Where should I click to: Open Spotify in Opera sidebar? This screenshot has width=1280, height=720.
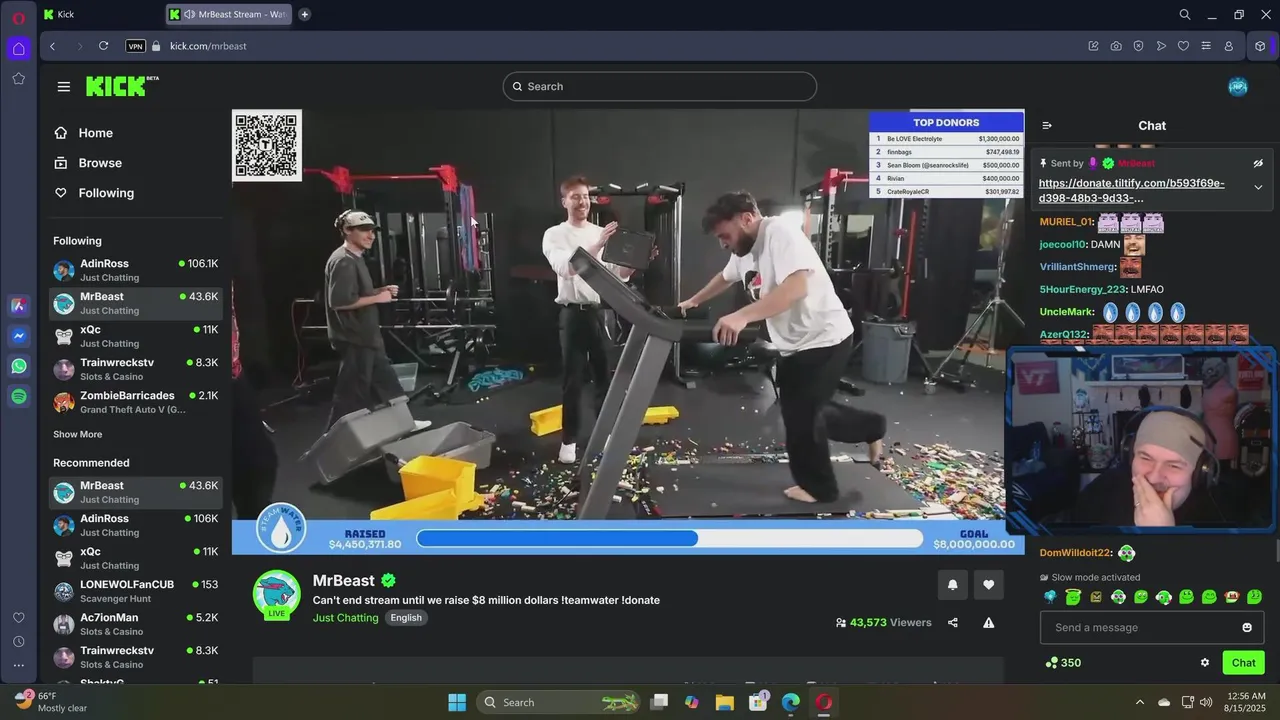18,397
